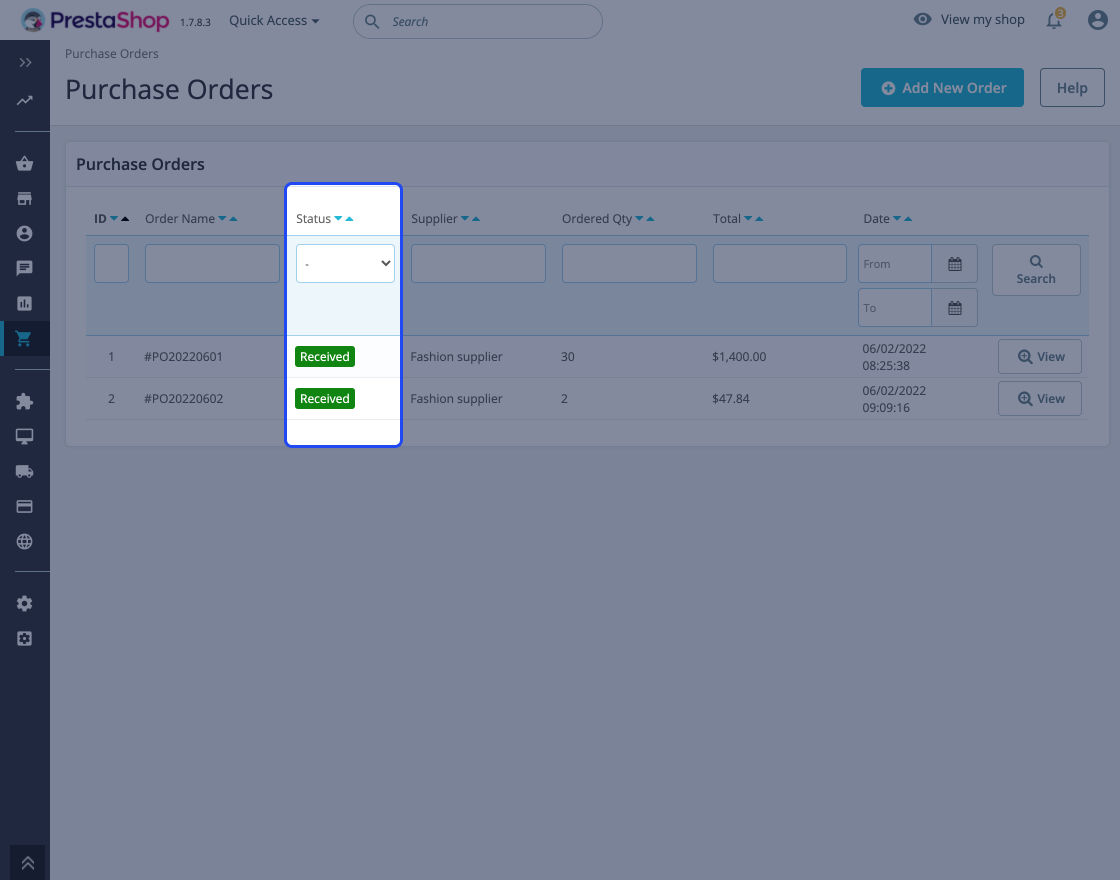Focus the Order Name filter field
The image size is (1120, 880).
pyautogui.click(x=212, y=264)
